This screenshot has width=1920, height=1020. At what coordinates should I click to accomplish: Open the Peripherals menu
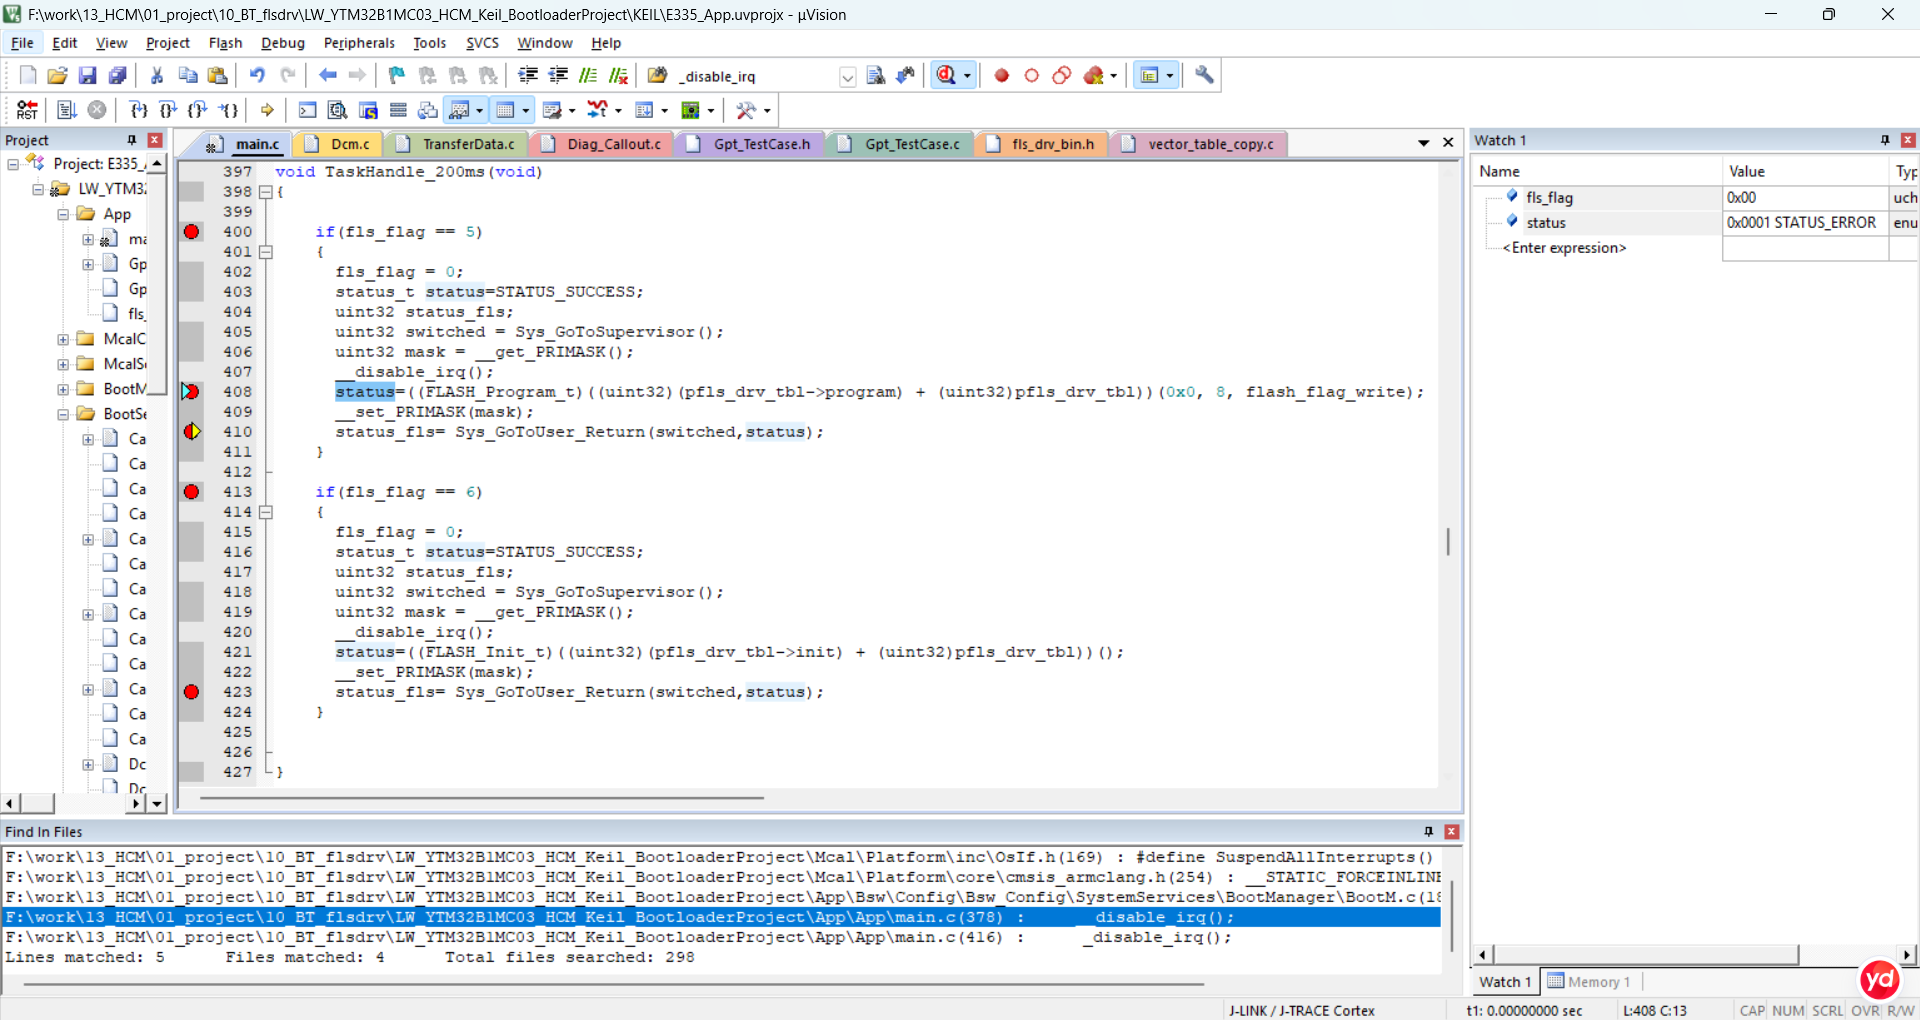(x=359, y=43)
